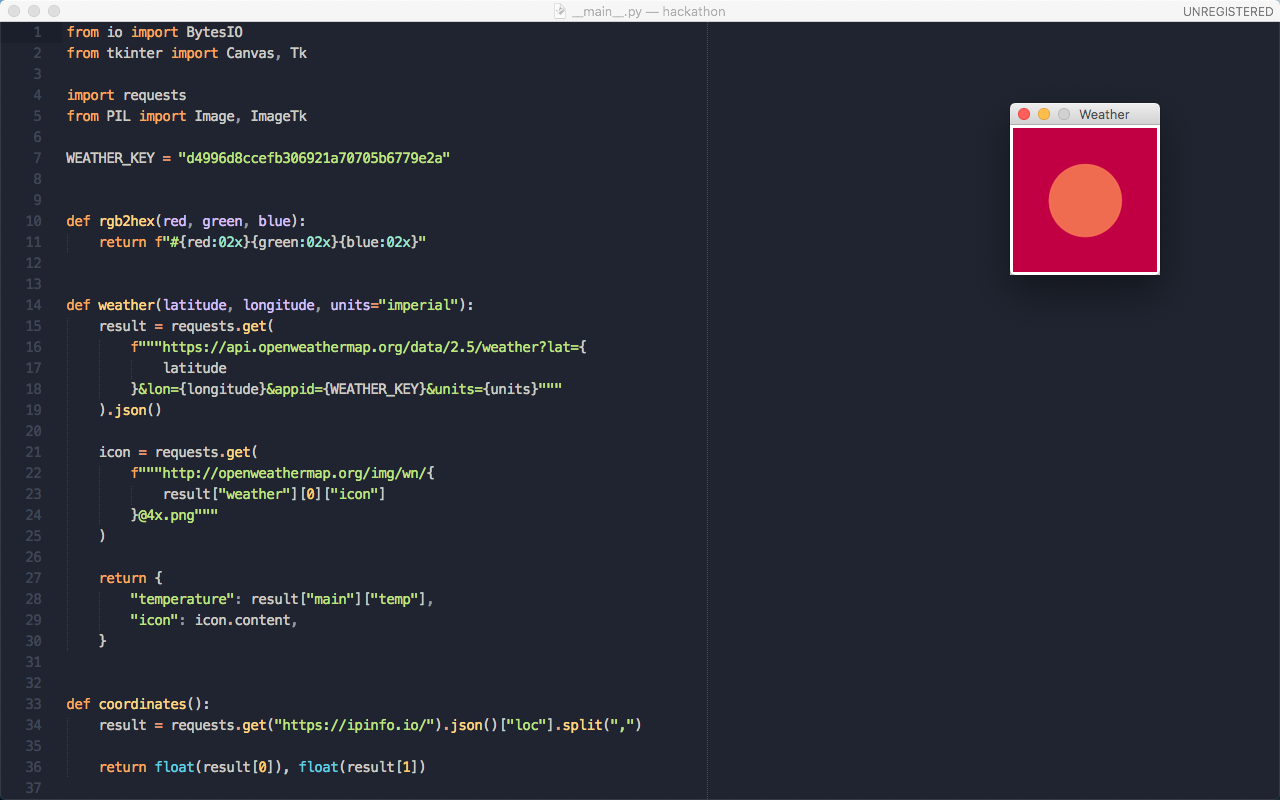Image resolution: width=1280 pixels, height=800 pixels.
Task: Click the Python file icon in the title bar
Action: pyautogui.click(x=557, y=11)
